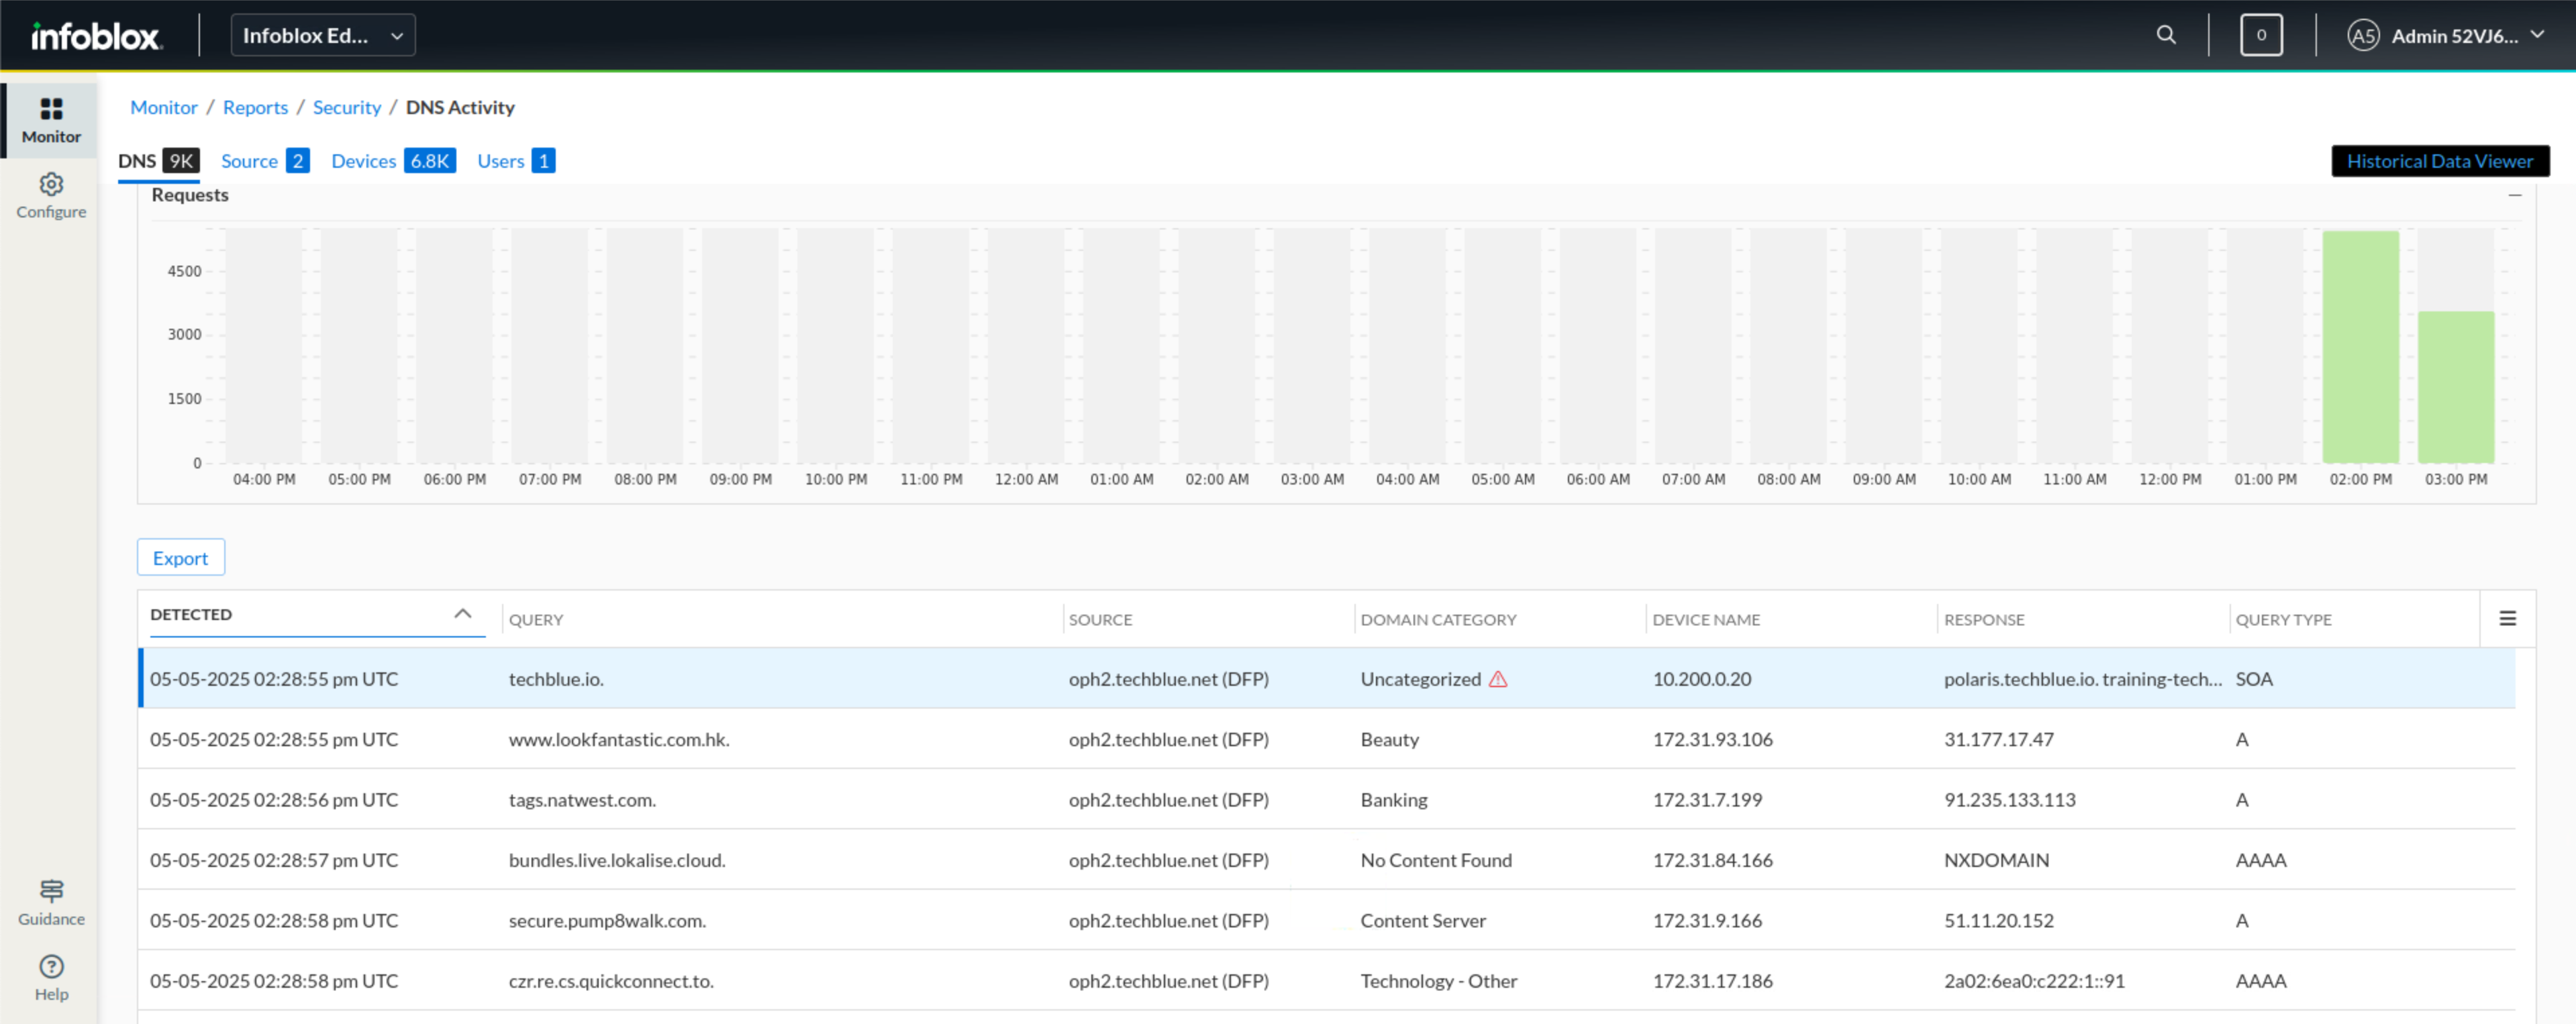Toggle the Detected column sort arrow

point(462,614)
